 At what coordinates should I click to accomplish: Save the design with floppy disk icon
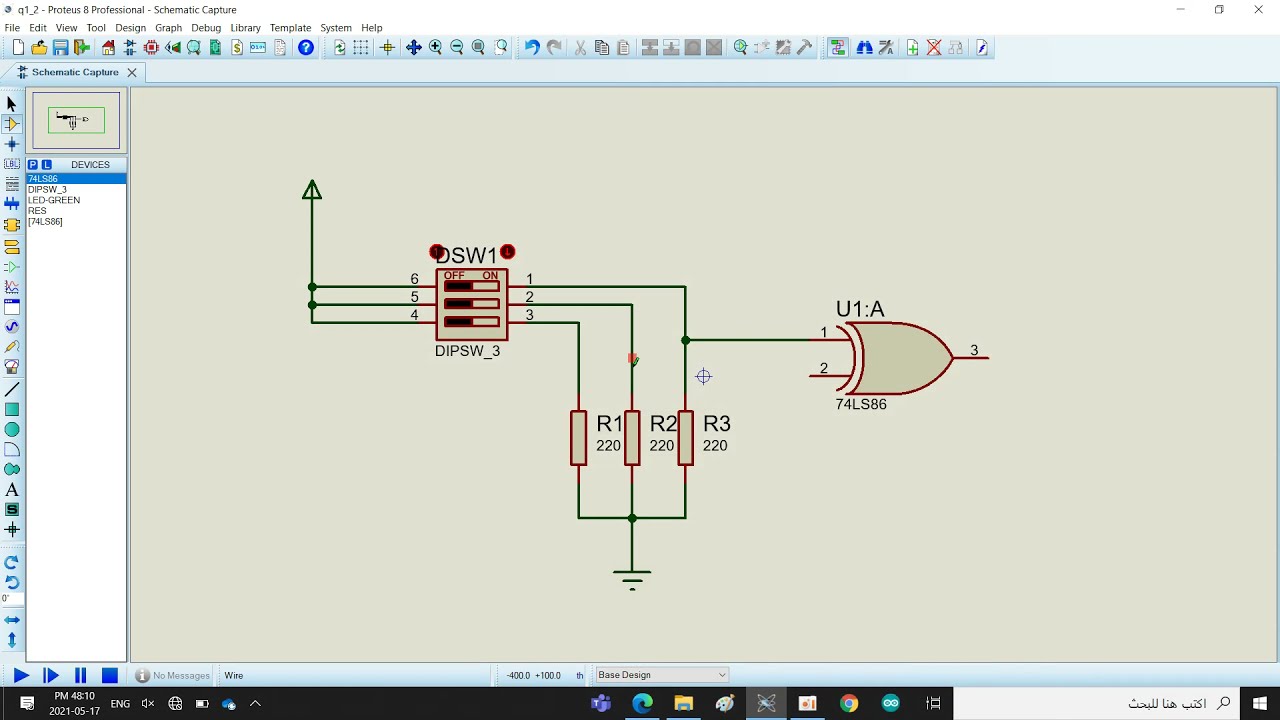[x=61, y=47]
